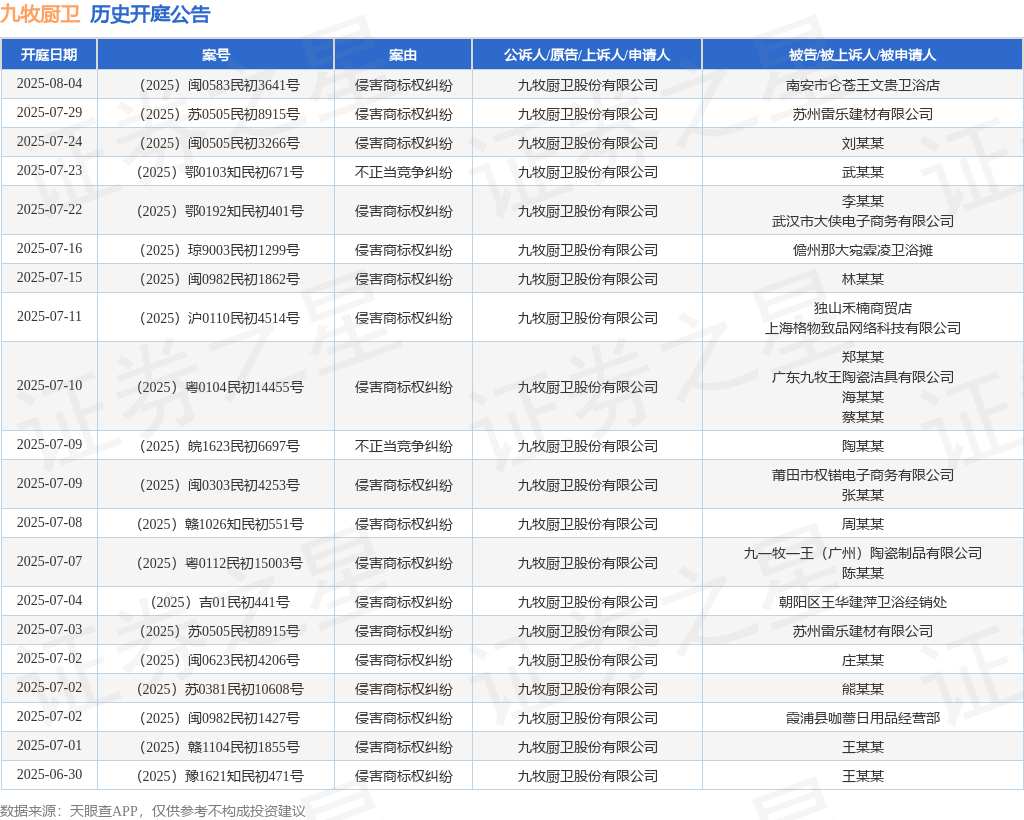This screenshot has height=820, width=1024.
Task: Click the date cell 2025-08-04
Action: (x=49, y=84)
